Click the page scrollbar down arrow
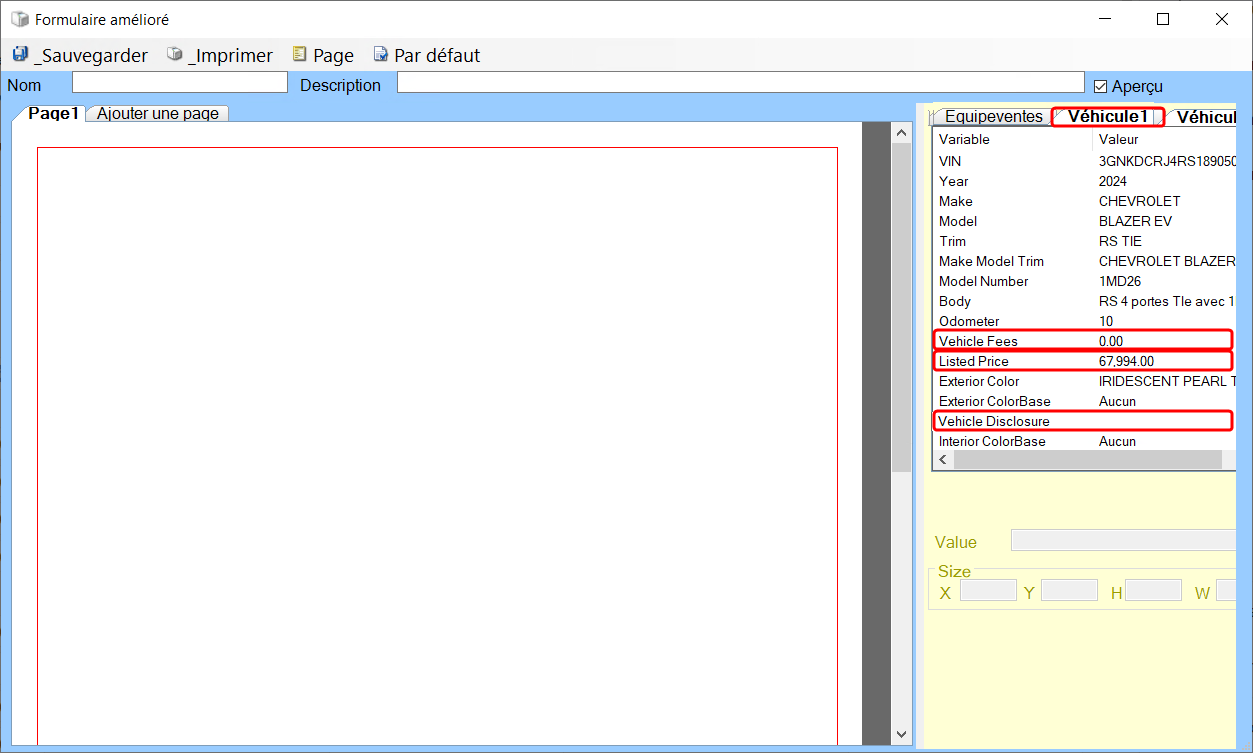1253x753 pixels. [x=901, y=734]
